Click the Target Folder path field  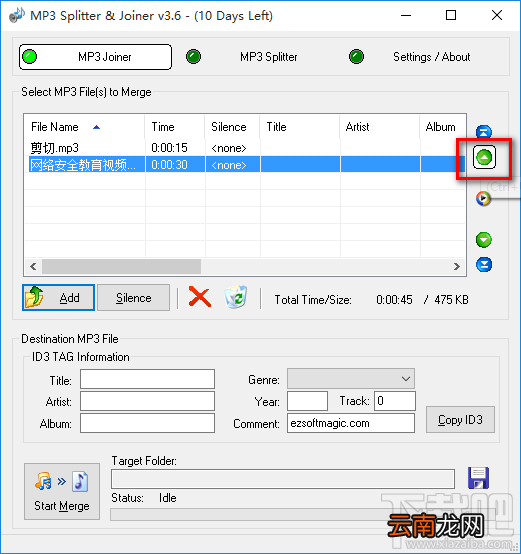(x=283, y=479)
